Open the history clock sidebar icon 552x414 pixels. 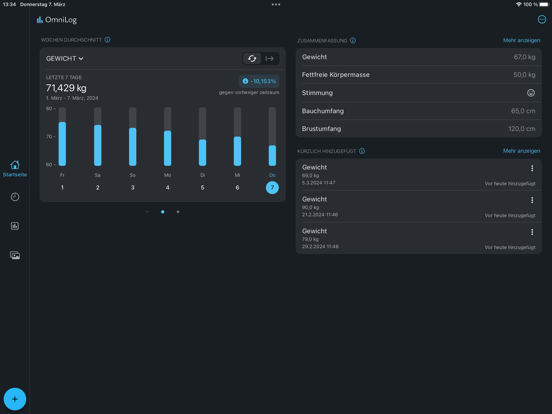click(x=15, y=197)
